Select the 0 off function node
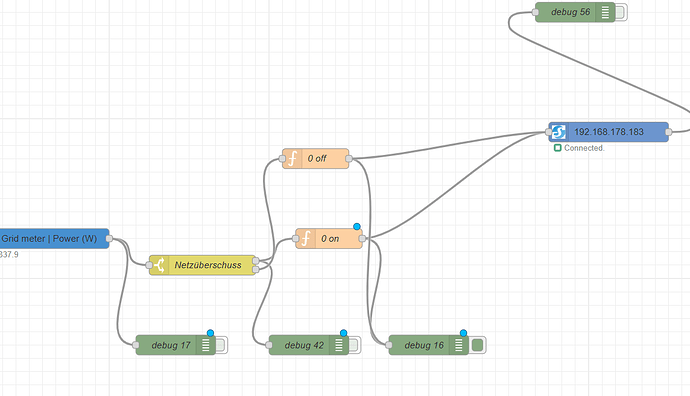The width and height of the screenshot is (690, 396). pos(316,158)
